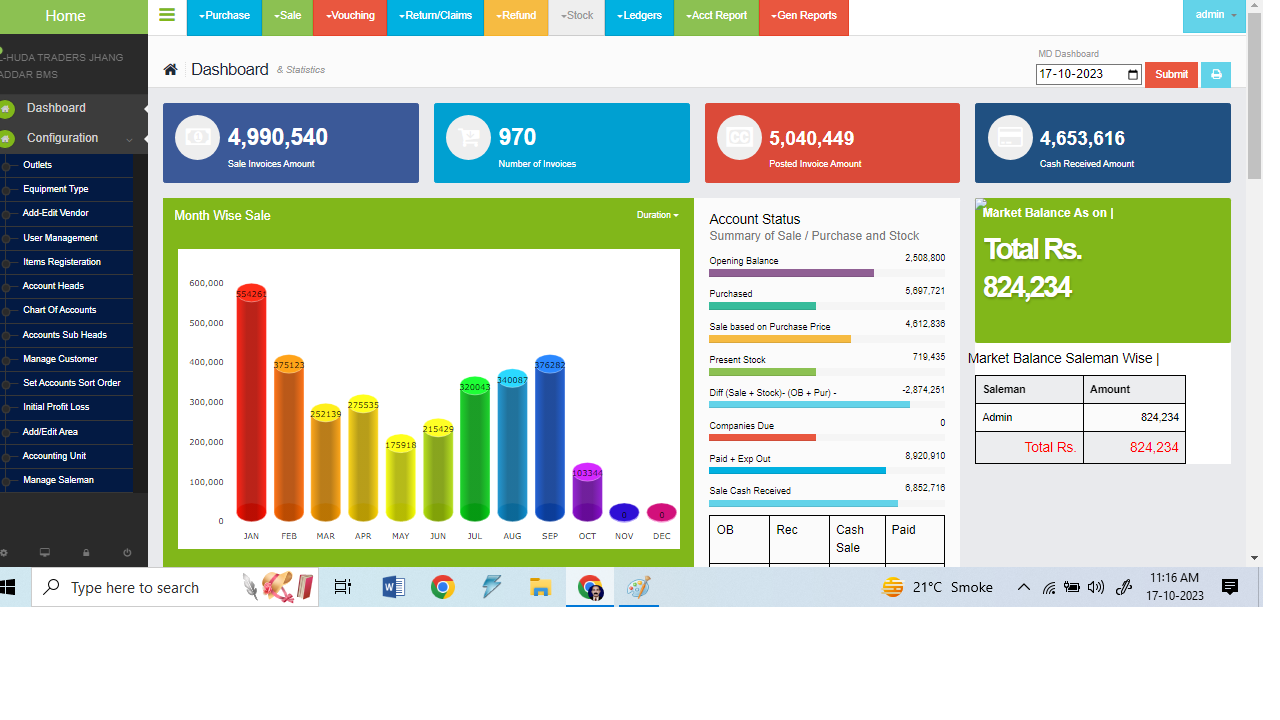Open the Ledgers menu
1280x720 pixels.
pyautogui.click(x=639, y=17)
